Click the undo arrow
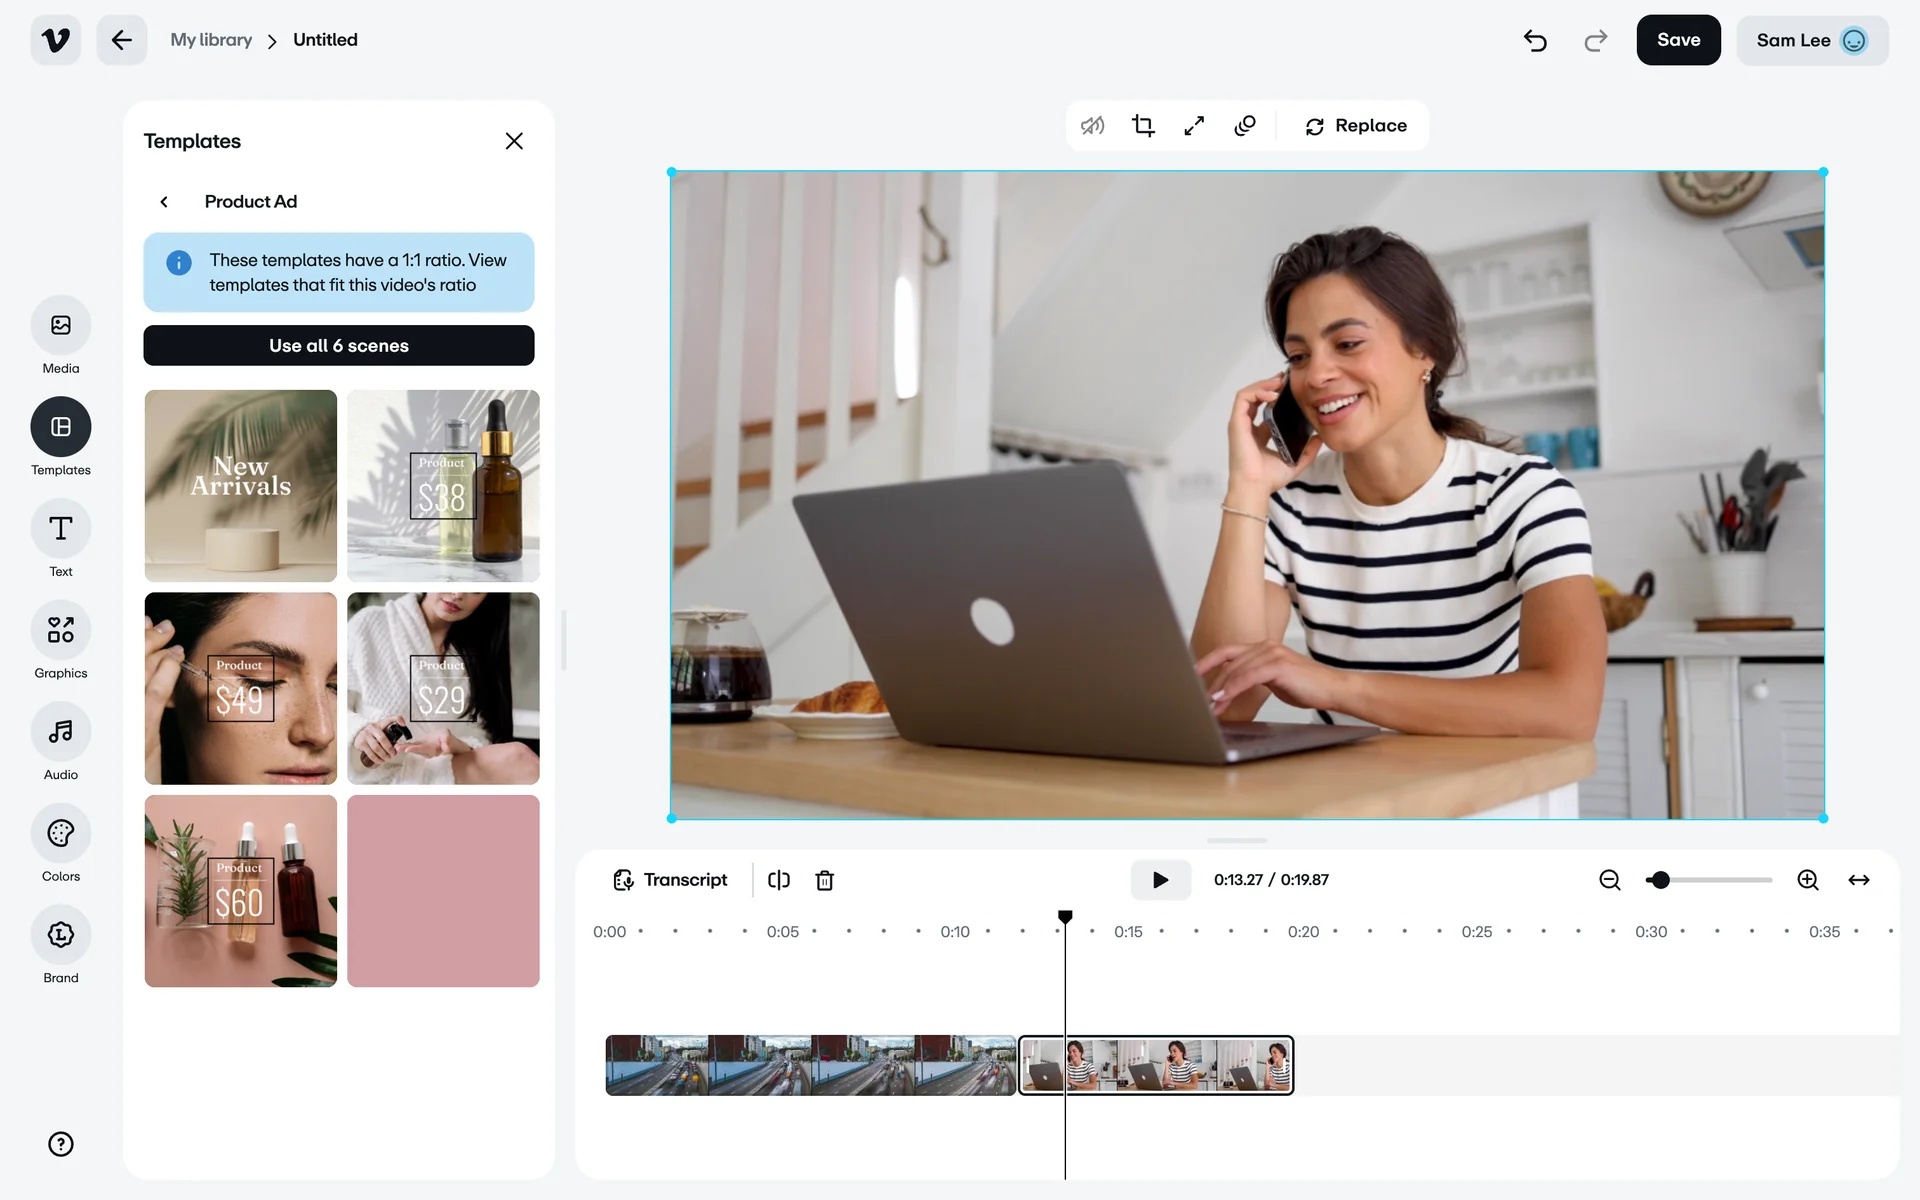This screenshot has height=1200, width=1920. 1535,40
